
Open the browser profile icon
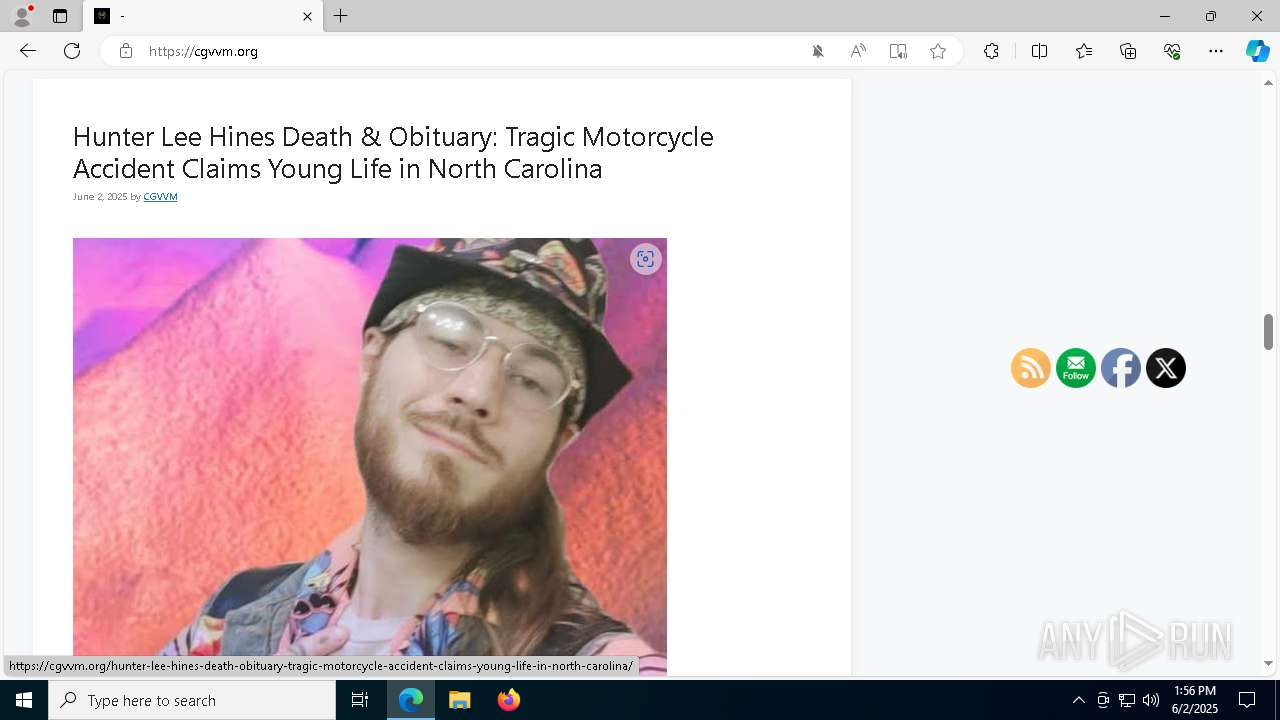[x=22, y=16]
